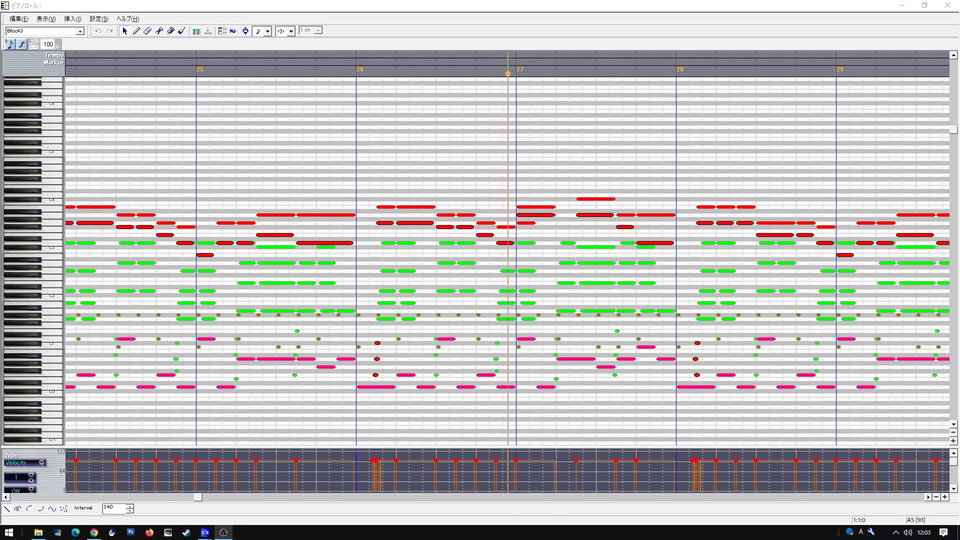Select the freehand curve drawing tool
Screen dimensions: 960x540
[18, 509]
